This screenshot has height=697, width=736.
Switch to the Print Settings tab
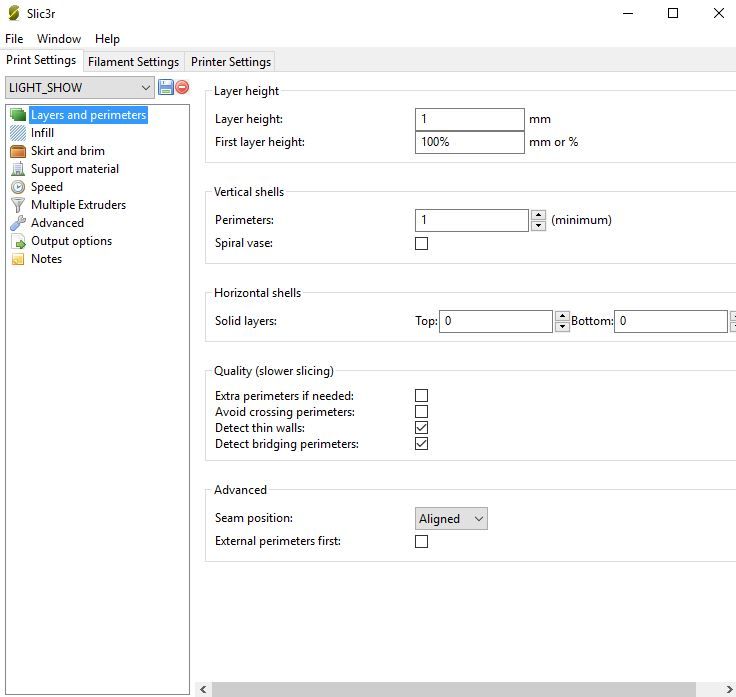pyautogui.click(x=41, y=61)
